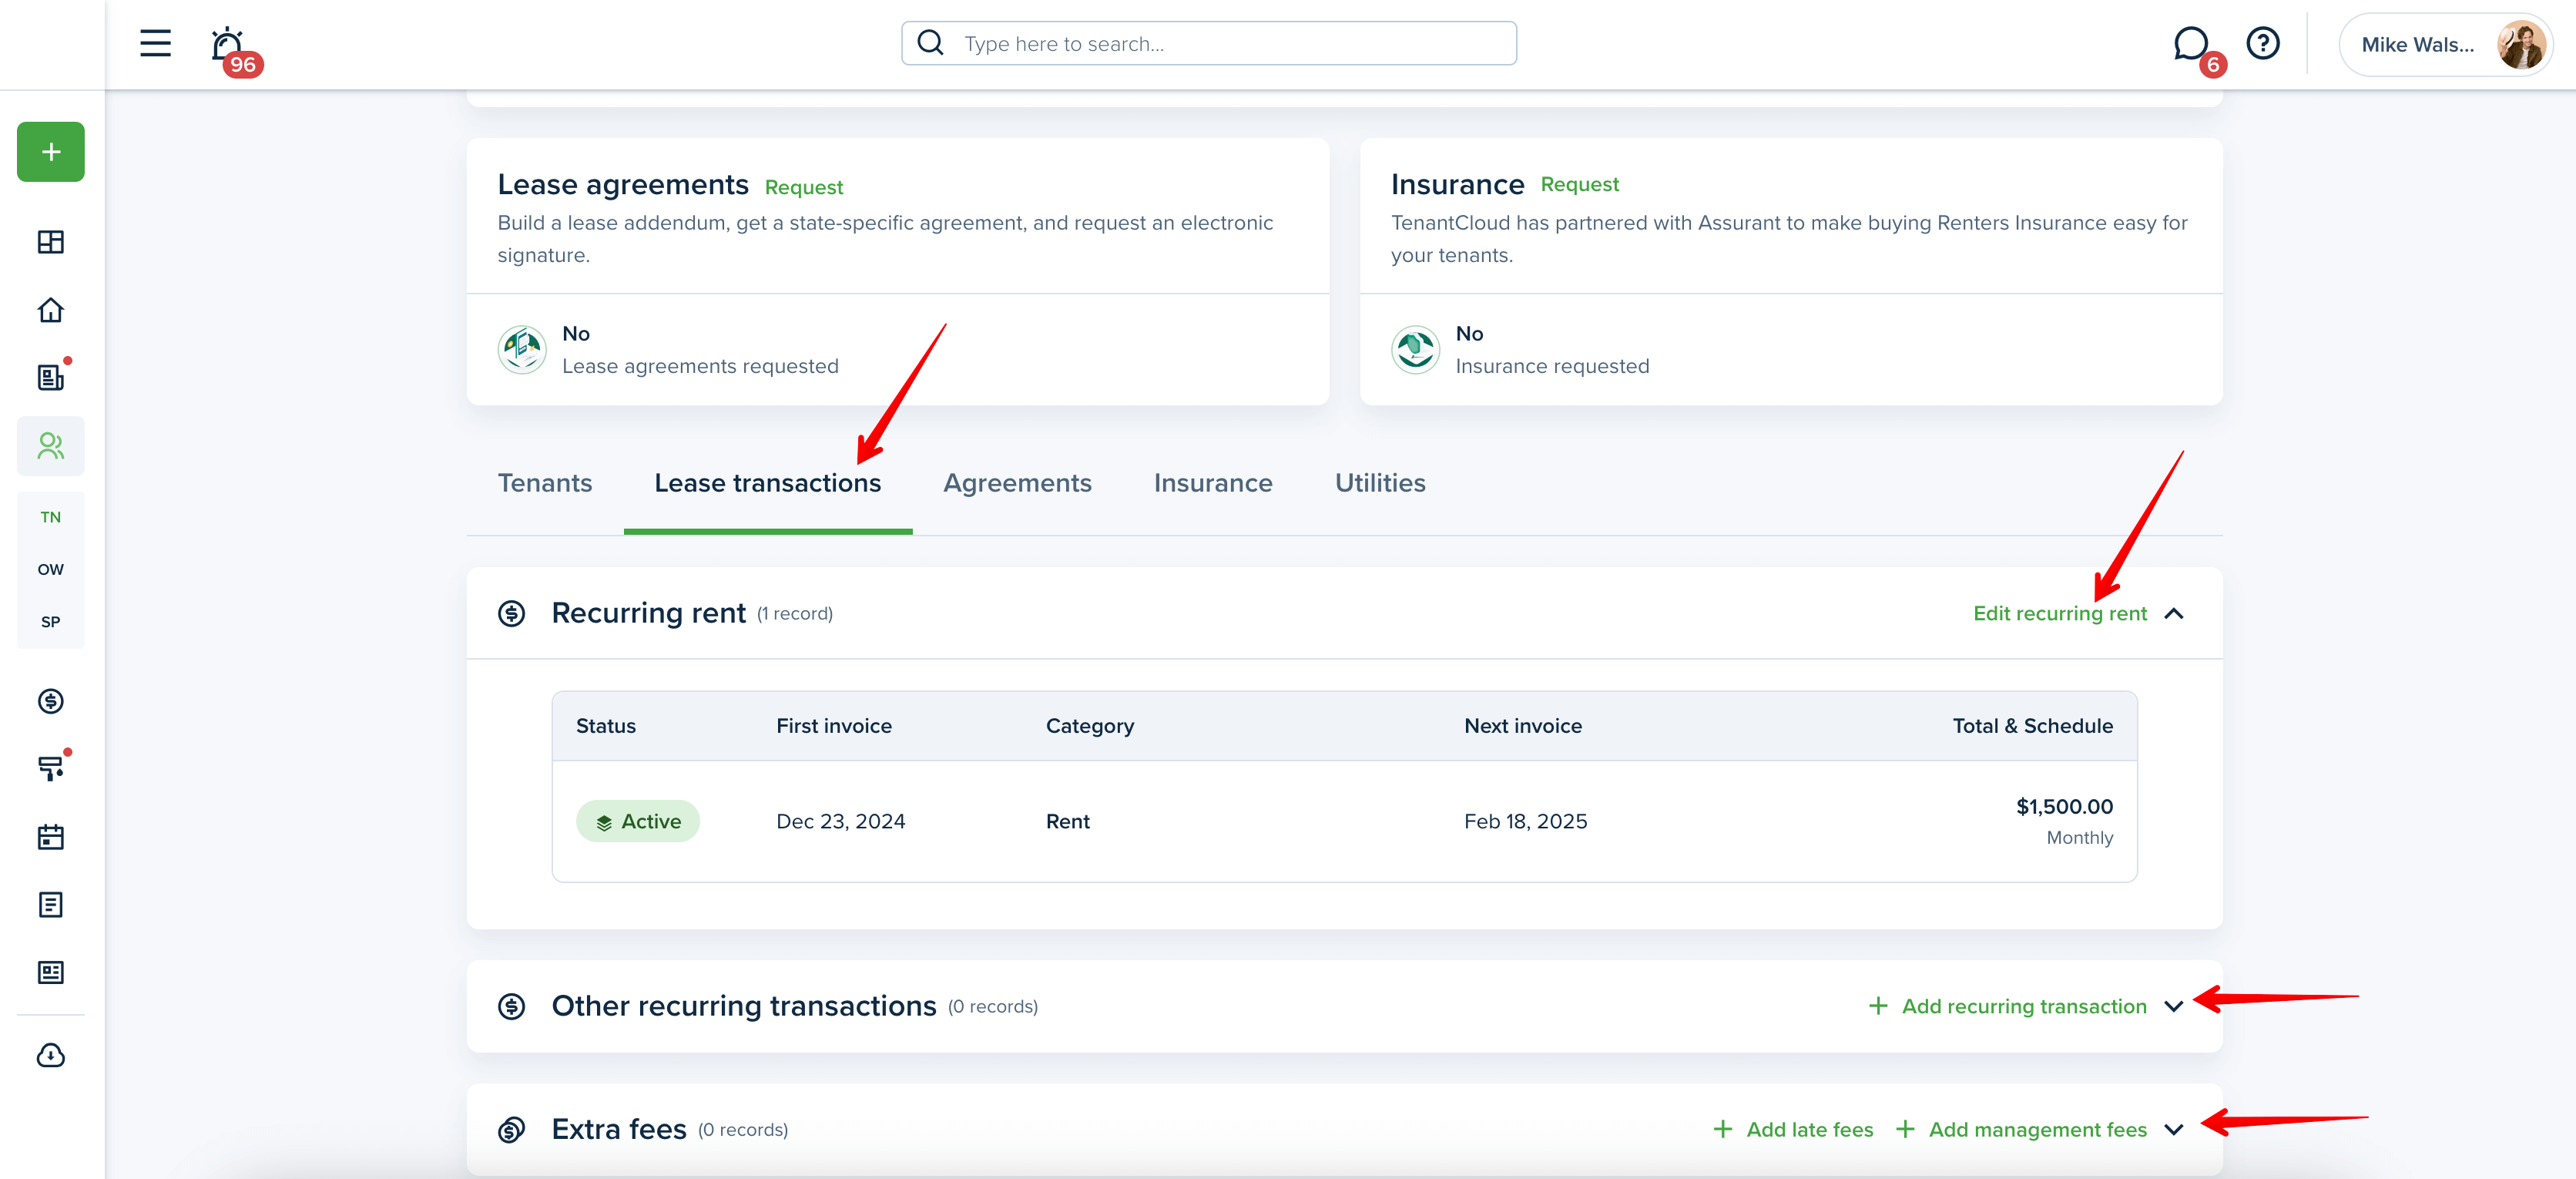Open the calendar icon in sidebar
Image resolution: width=2576 pixels, height=1179 pixels.
point(51,837)
